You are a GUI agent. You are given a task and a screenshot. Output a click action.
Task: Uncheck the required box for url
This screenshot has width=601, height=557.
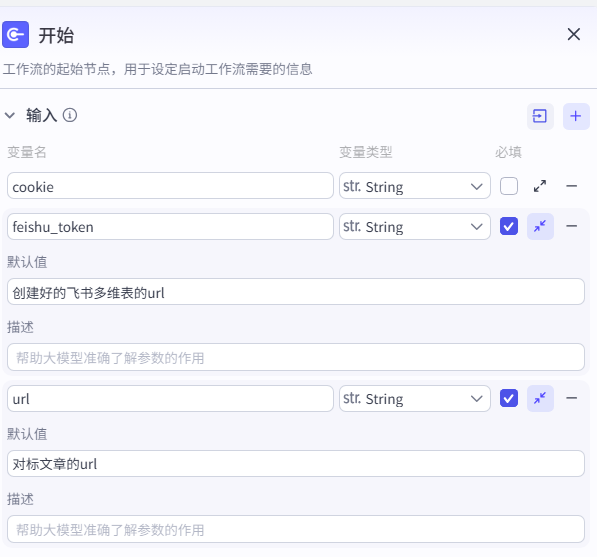509,398
